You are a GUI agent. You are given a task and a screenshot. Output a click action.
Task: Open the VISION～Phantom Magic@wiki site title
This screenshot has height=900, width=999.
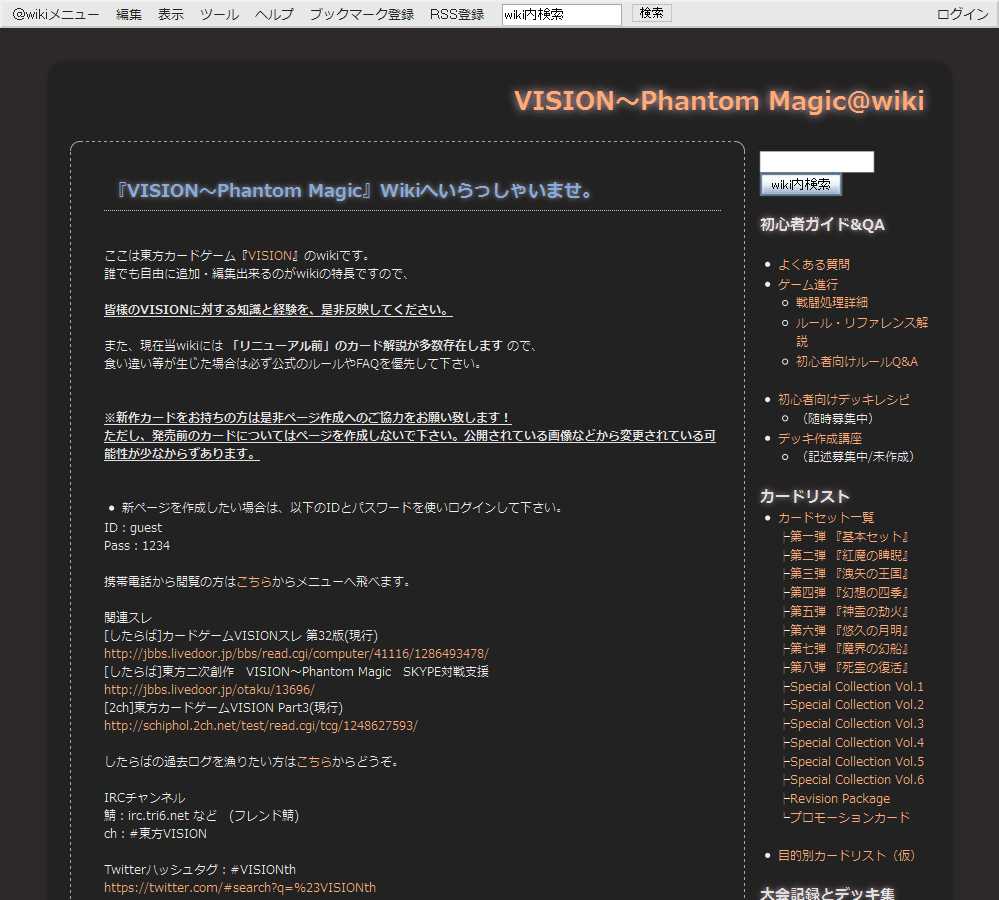click(x=719, y=101)
